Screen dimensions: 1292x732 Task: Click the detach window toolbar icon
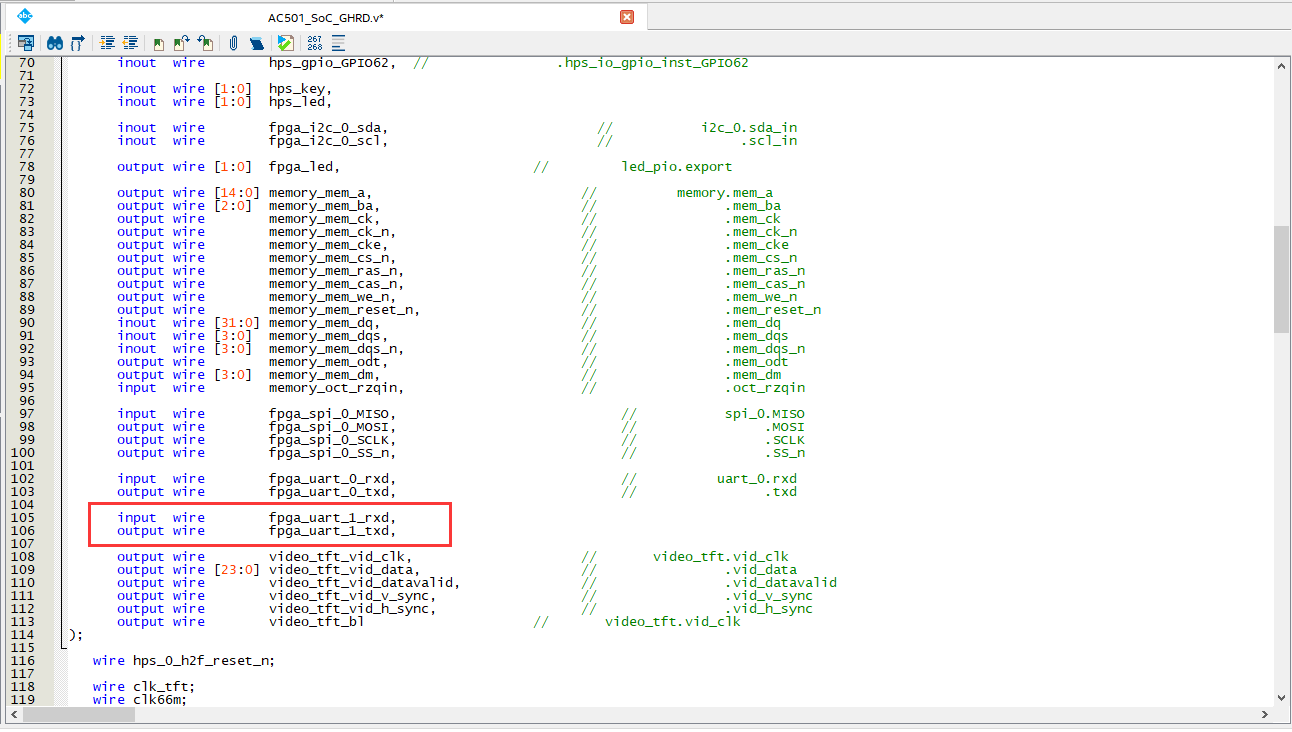click(x=26, y=43)
